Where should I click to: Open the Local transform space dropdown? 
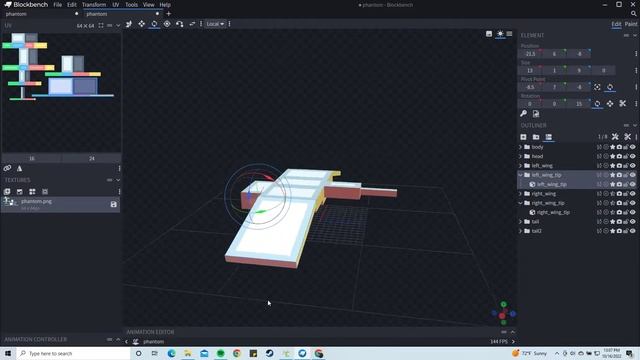tap(215, 24)
